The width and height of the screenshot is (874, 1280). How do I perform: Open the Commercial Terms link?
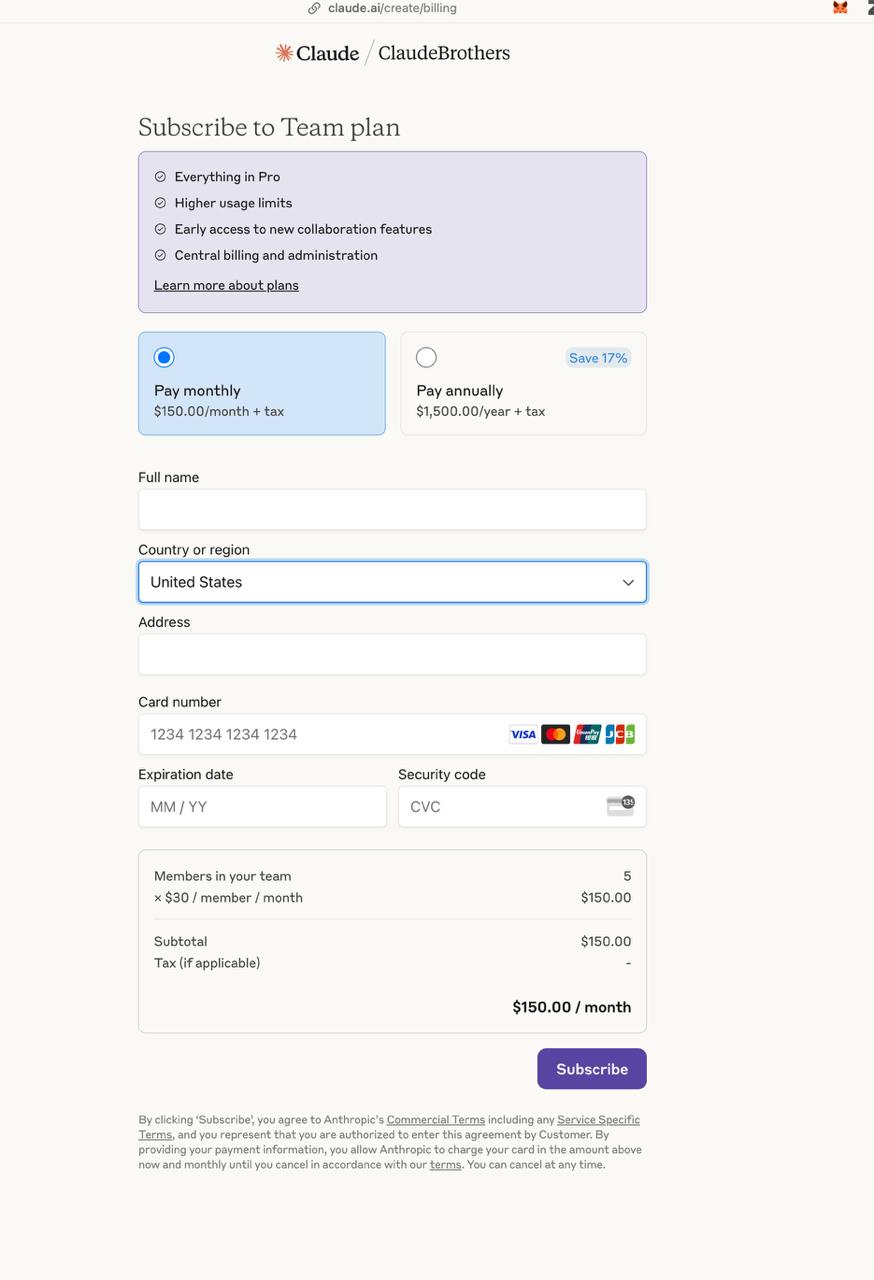click(x=436, y=1120)
